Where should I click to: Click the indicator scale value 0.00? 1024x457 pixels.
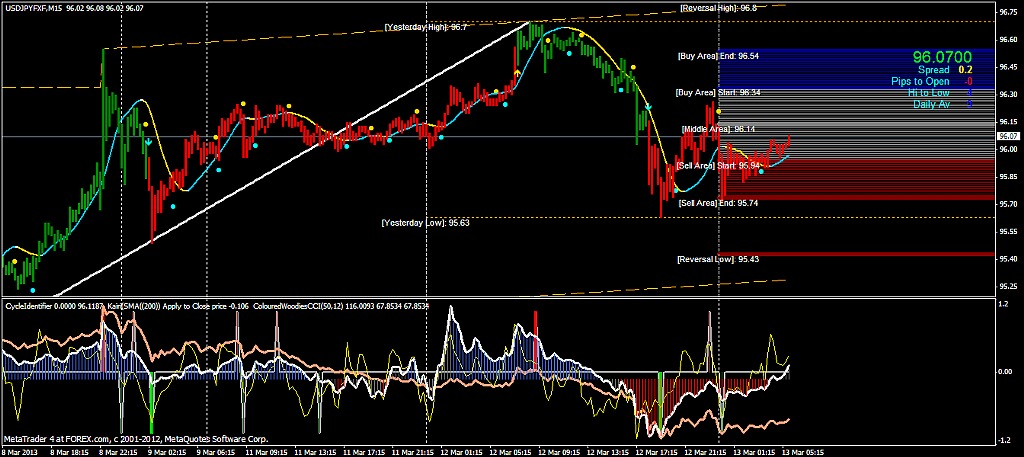tap(1005, 371)
